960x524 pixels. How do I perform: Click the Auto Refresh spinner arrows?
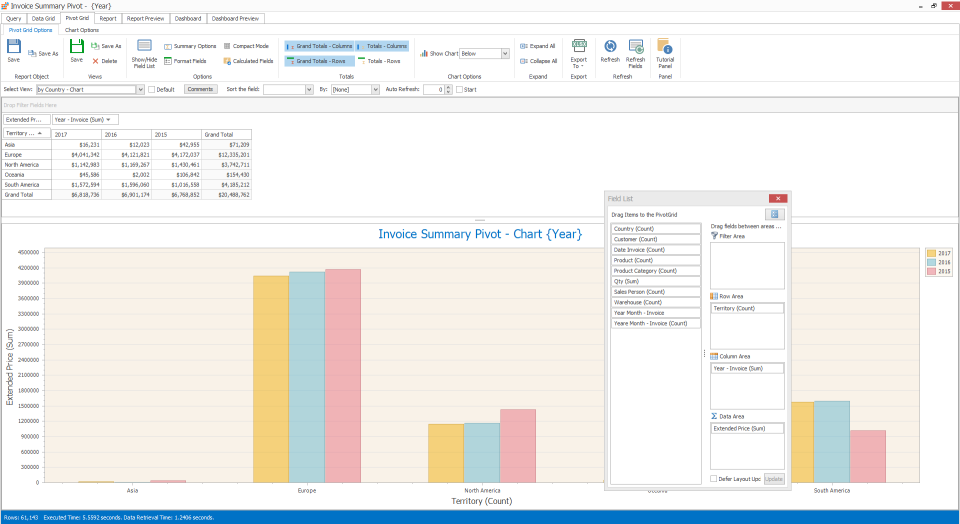point(449,89)
